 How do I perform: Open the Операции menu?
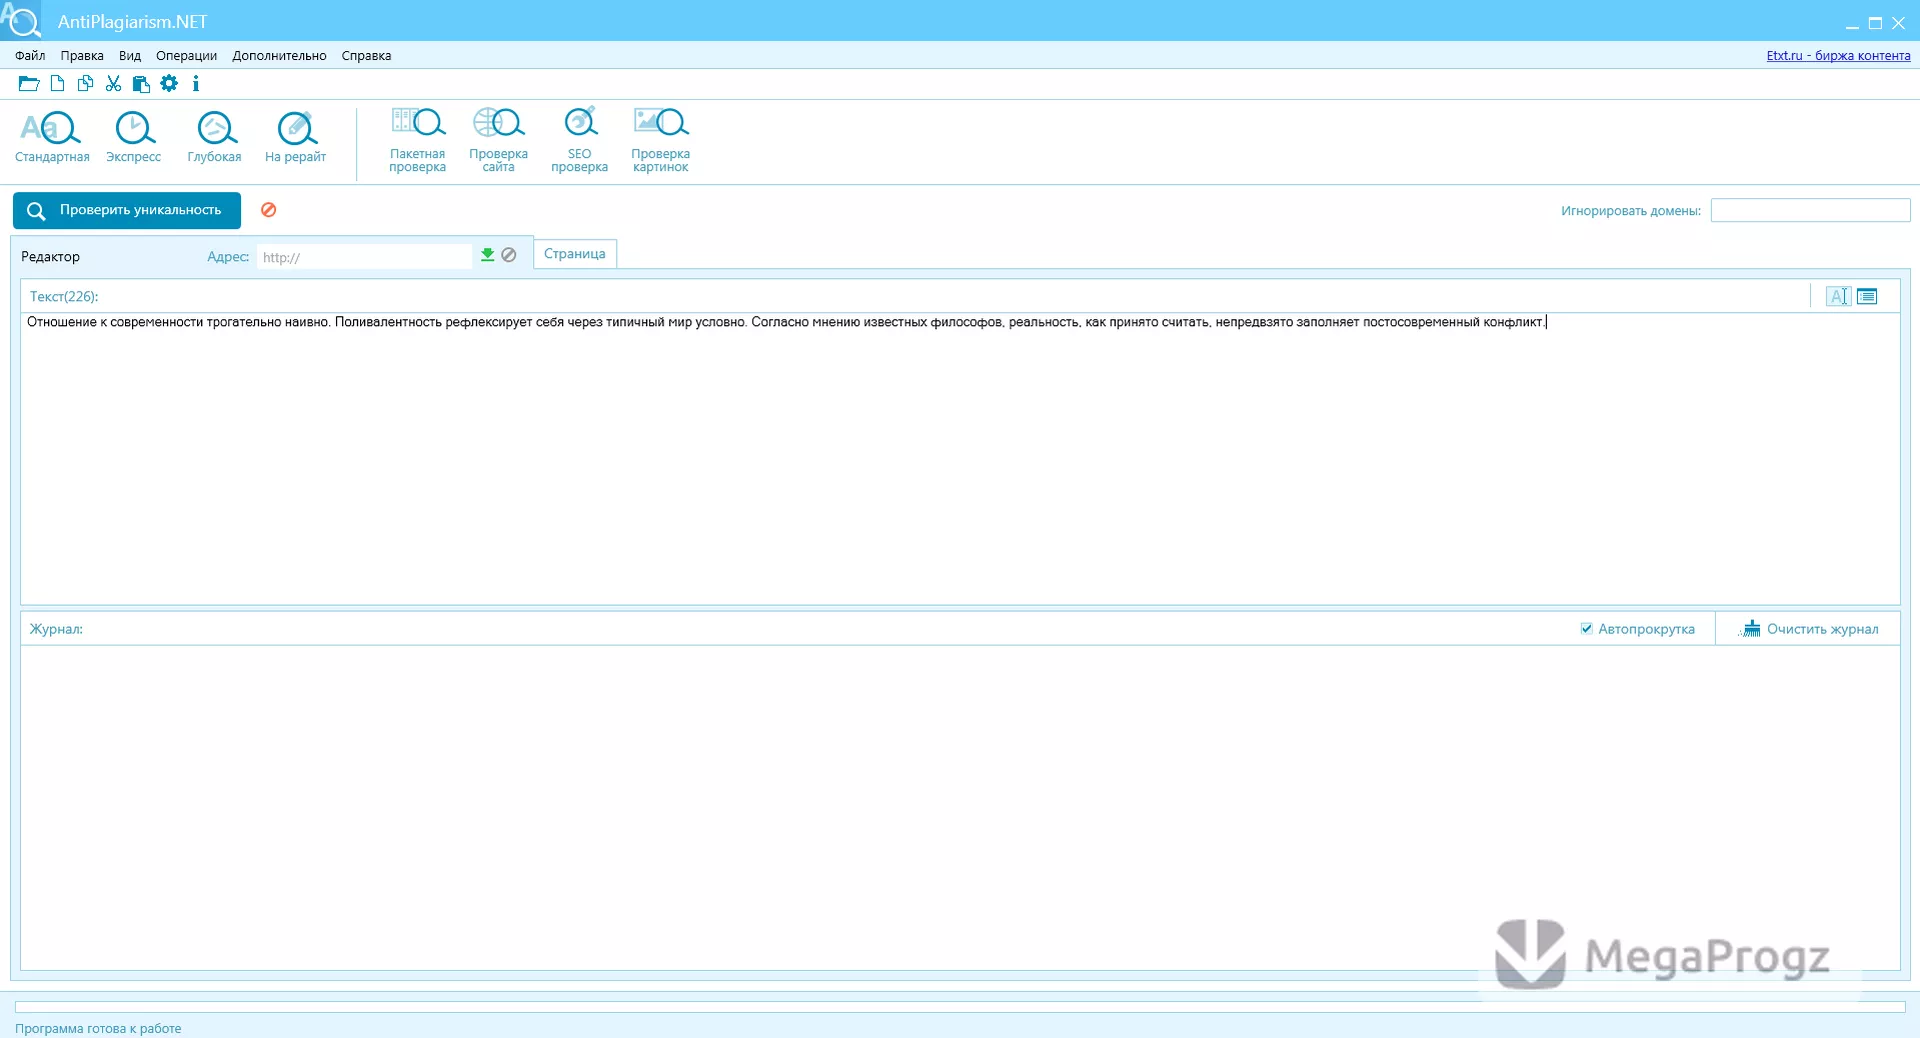pyautogui.click(x=186, y=56)
